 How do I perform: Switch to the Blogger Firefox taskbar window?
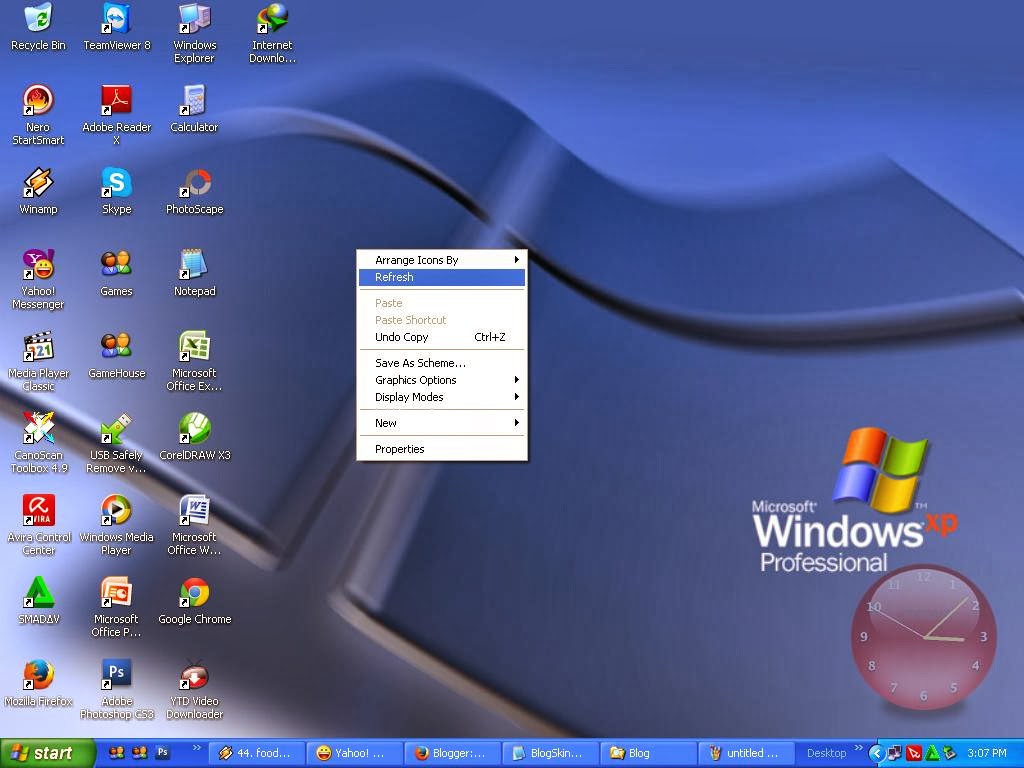coord(453,753)
